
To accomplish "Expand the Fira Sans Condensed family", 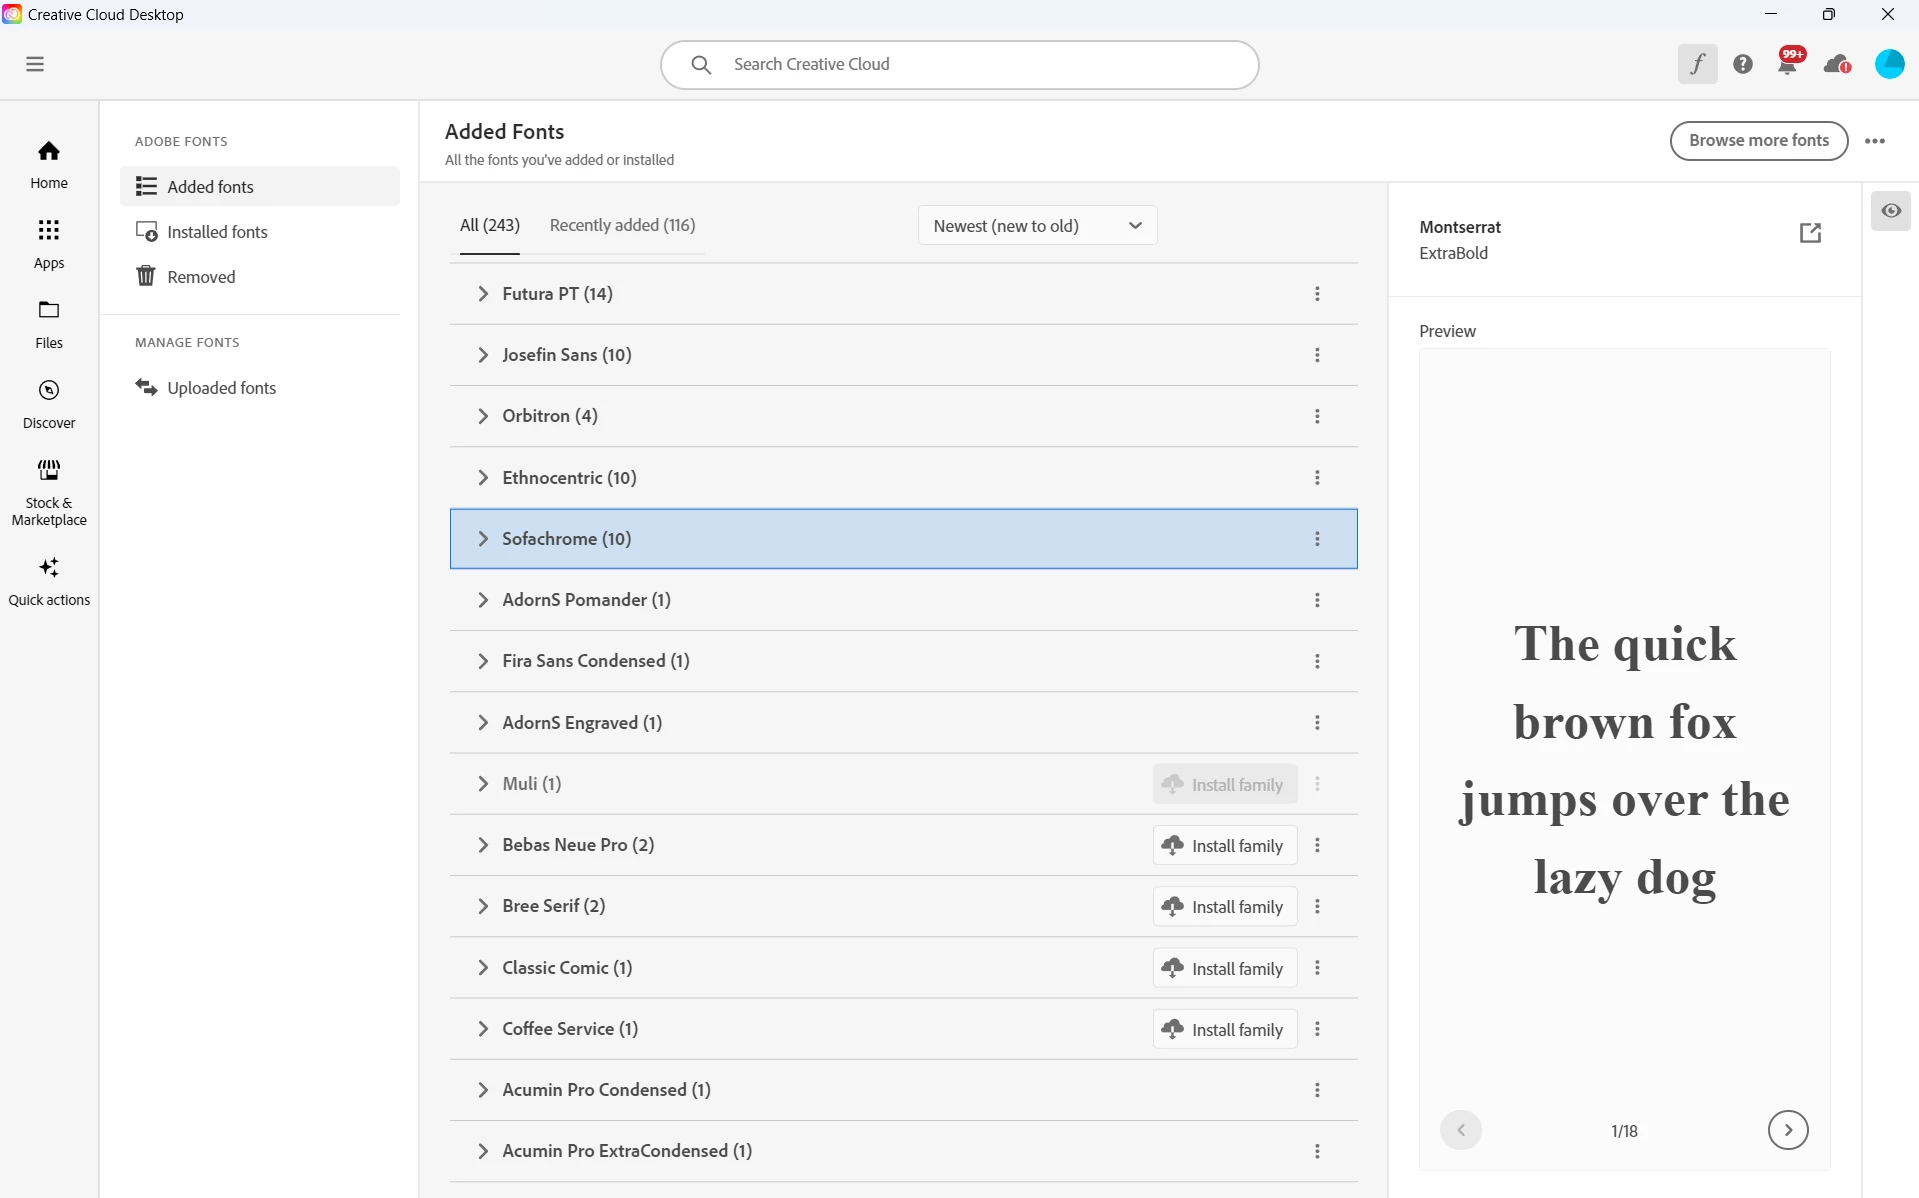I will [x=483, y=661].
